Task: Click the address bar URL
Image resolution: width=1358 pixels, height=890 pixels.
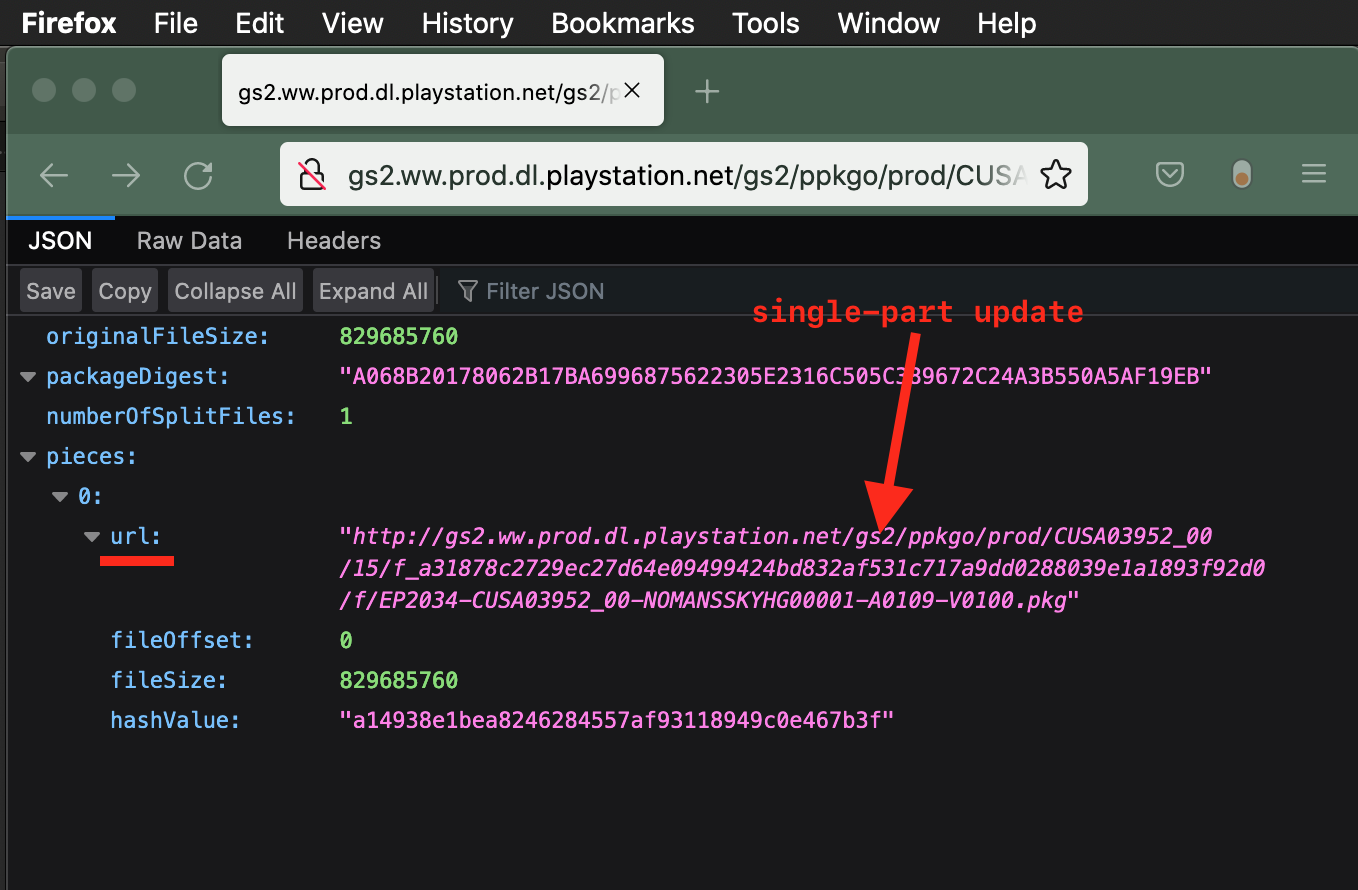Action: [687, 176]
